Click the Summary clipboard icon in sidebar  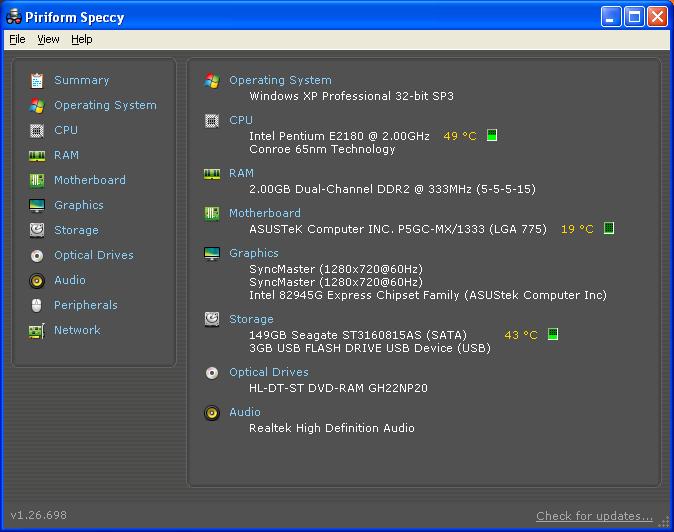pyautogui.click(x=37, y=80)
